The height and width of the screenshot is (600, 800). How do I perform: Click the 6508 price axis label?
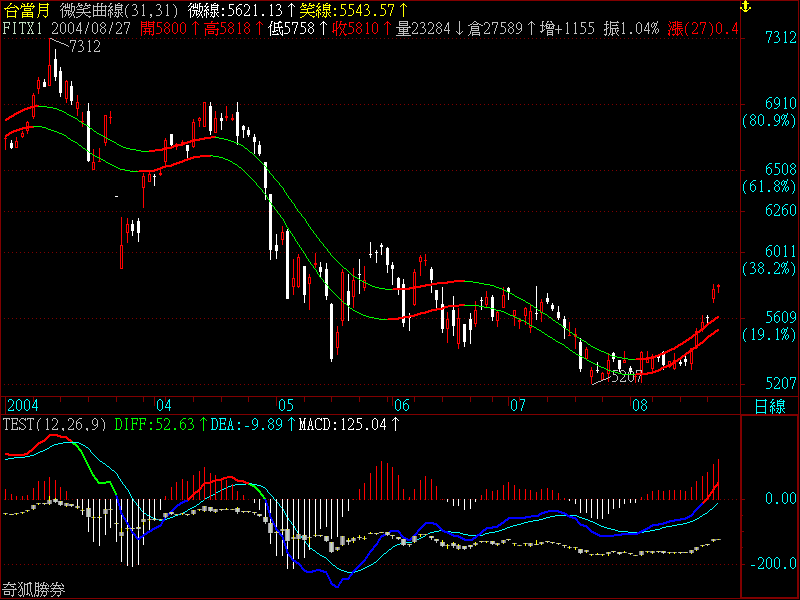click(781, 169)
